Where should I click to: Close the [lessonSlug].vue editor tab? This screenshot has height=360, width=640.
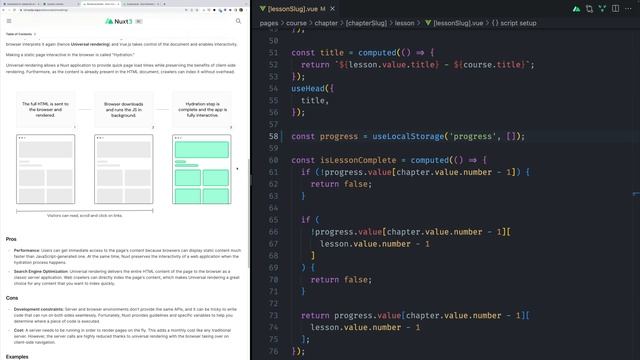point(333,9)
